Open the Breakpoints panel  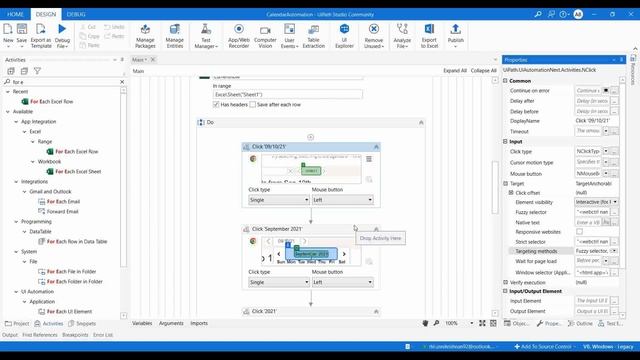[75, 335]
